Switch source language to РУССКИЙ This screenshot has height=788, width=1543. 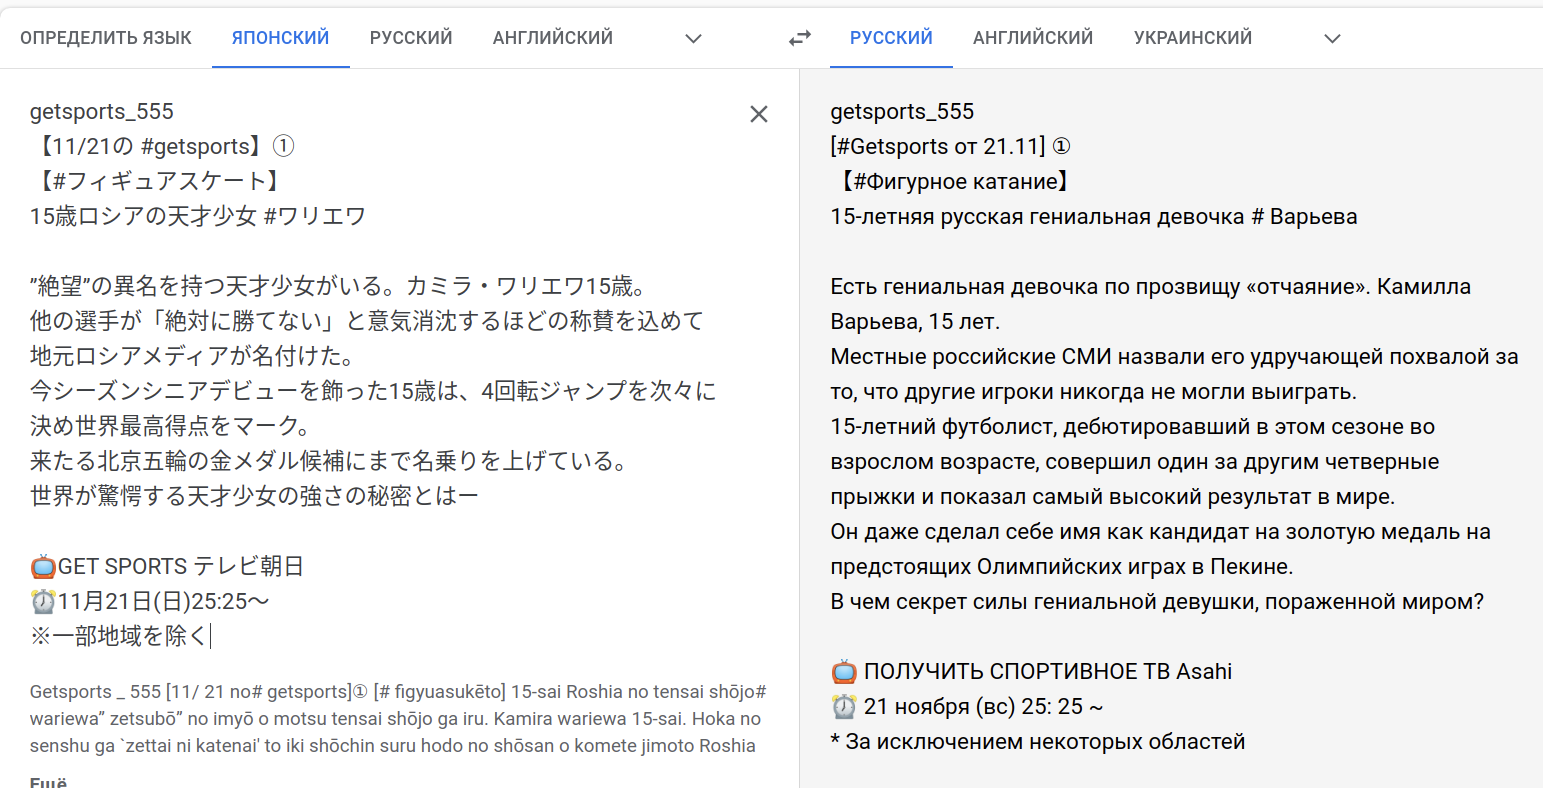pyautogui.click(x=411, y=38)
